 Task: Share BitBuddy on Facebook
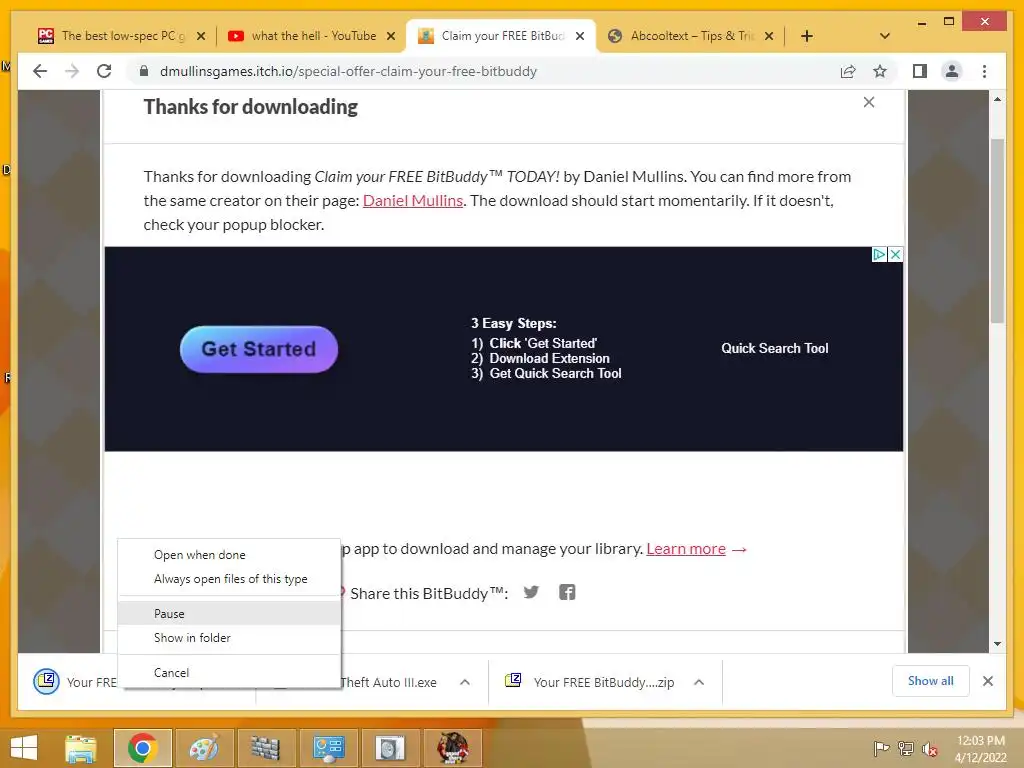[567, 592]
